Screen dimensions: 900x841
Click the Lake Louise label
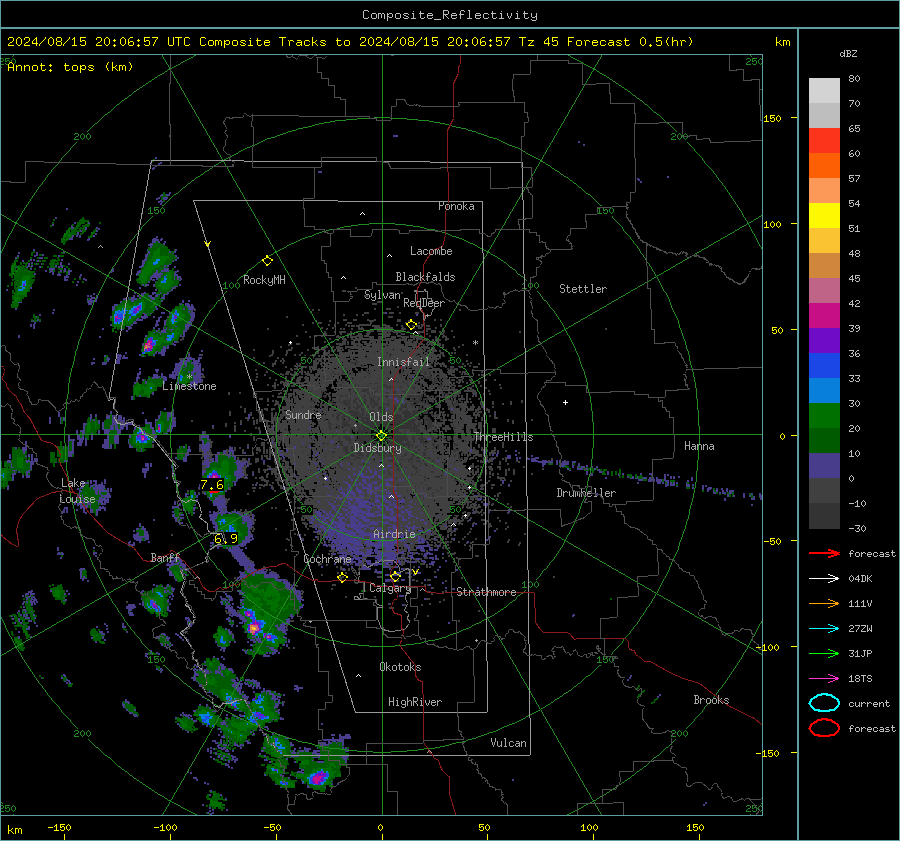pos(77,491)
